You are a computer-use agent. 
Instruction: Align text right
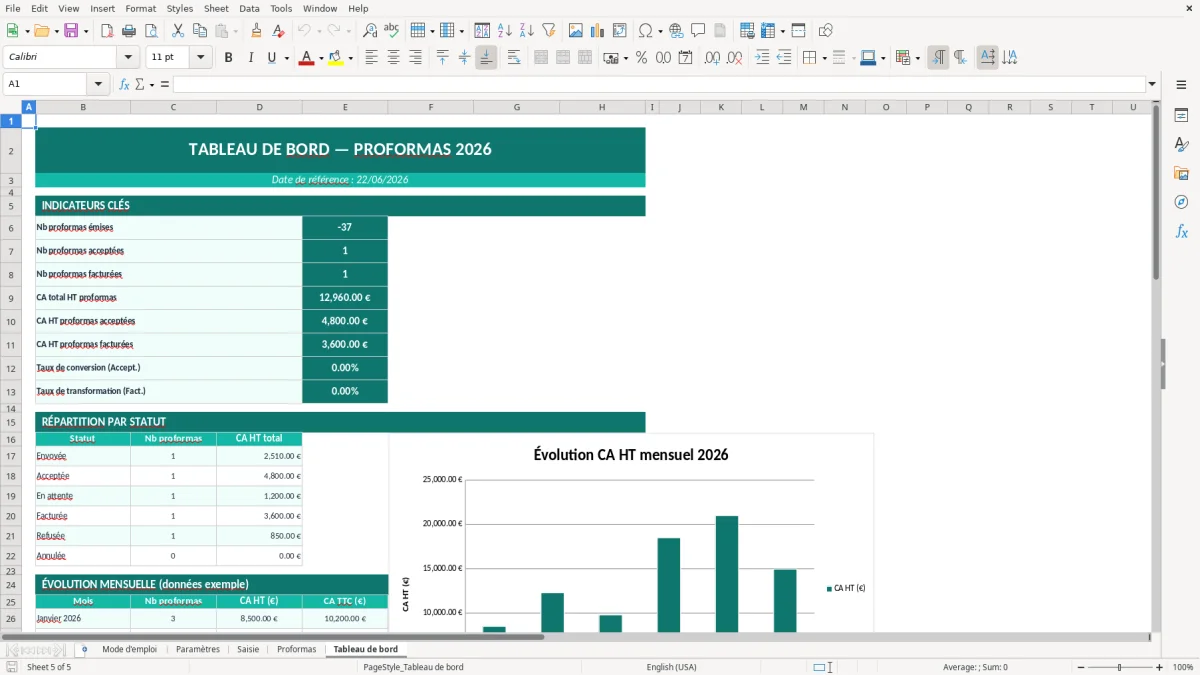[x=415, y=58]
